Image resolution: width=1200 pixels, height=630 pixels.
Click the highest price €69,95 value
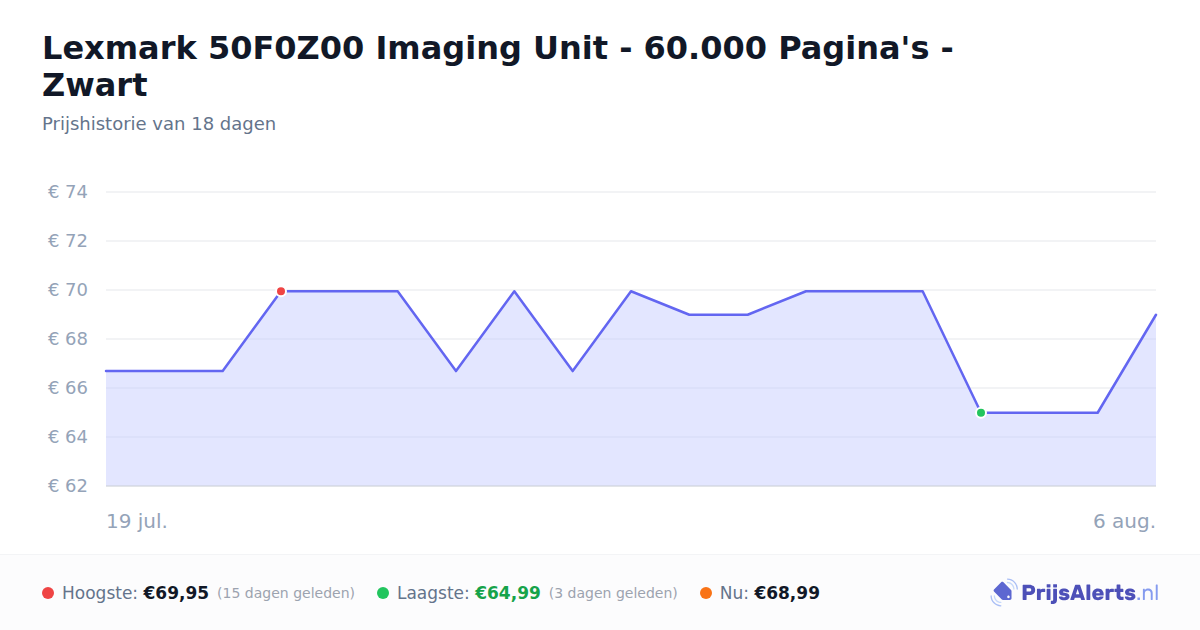[x=176, y=593]
